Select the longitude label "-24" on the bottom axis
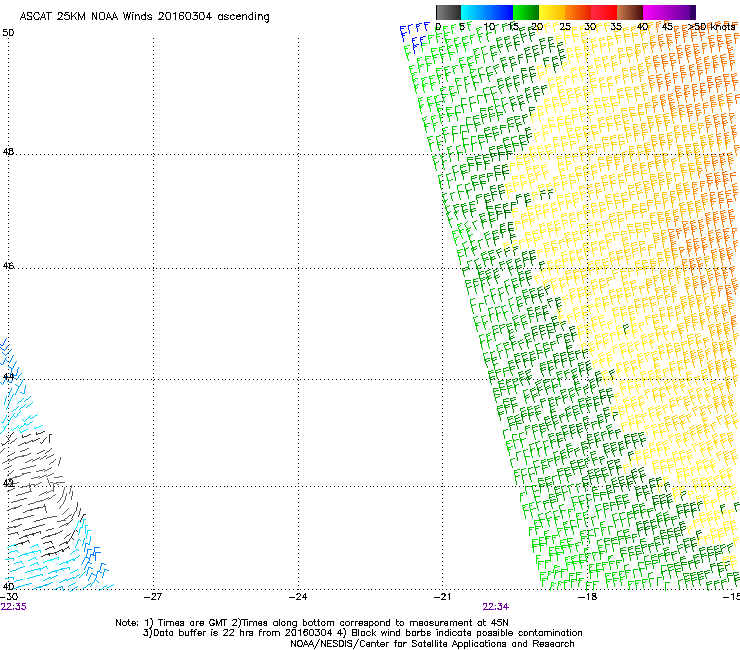740x650 pixels. 298,597
